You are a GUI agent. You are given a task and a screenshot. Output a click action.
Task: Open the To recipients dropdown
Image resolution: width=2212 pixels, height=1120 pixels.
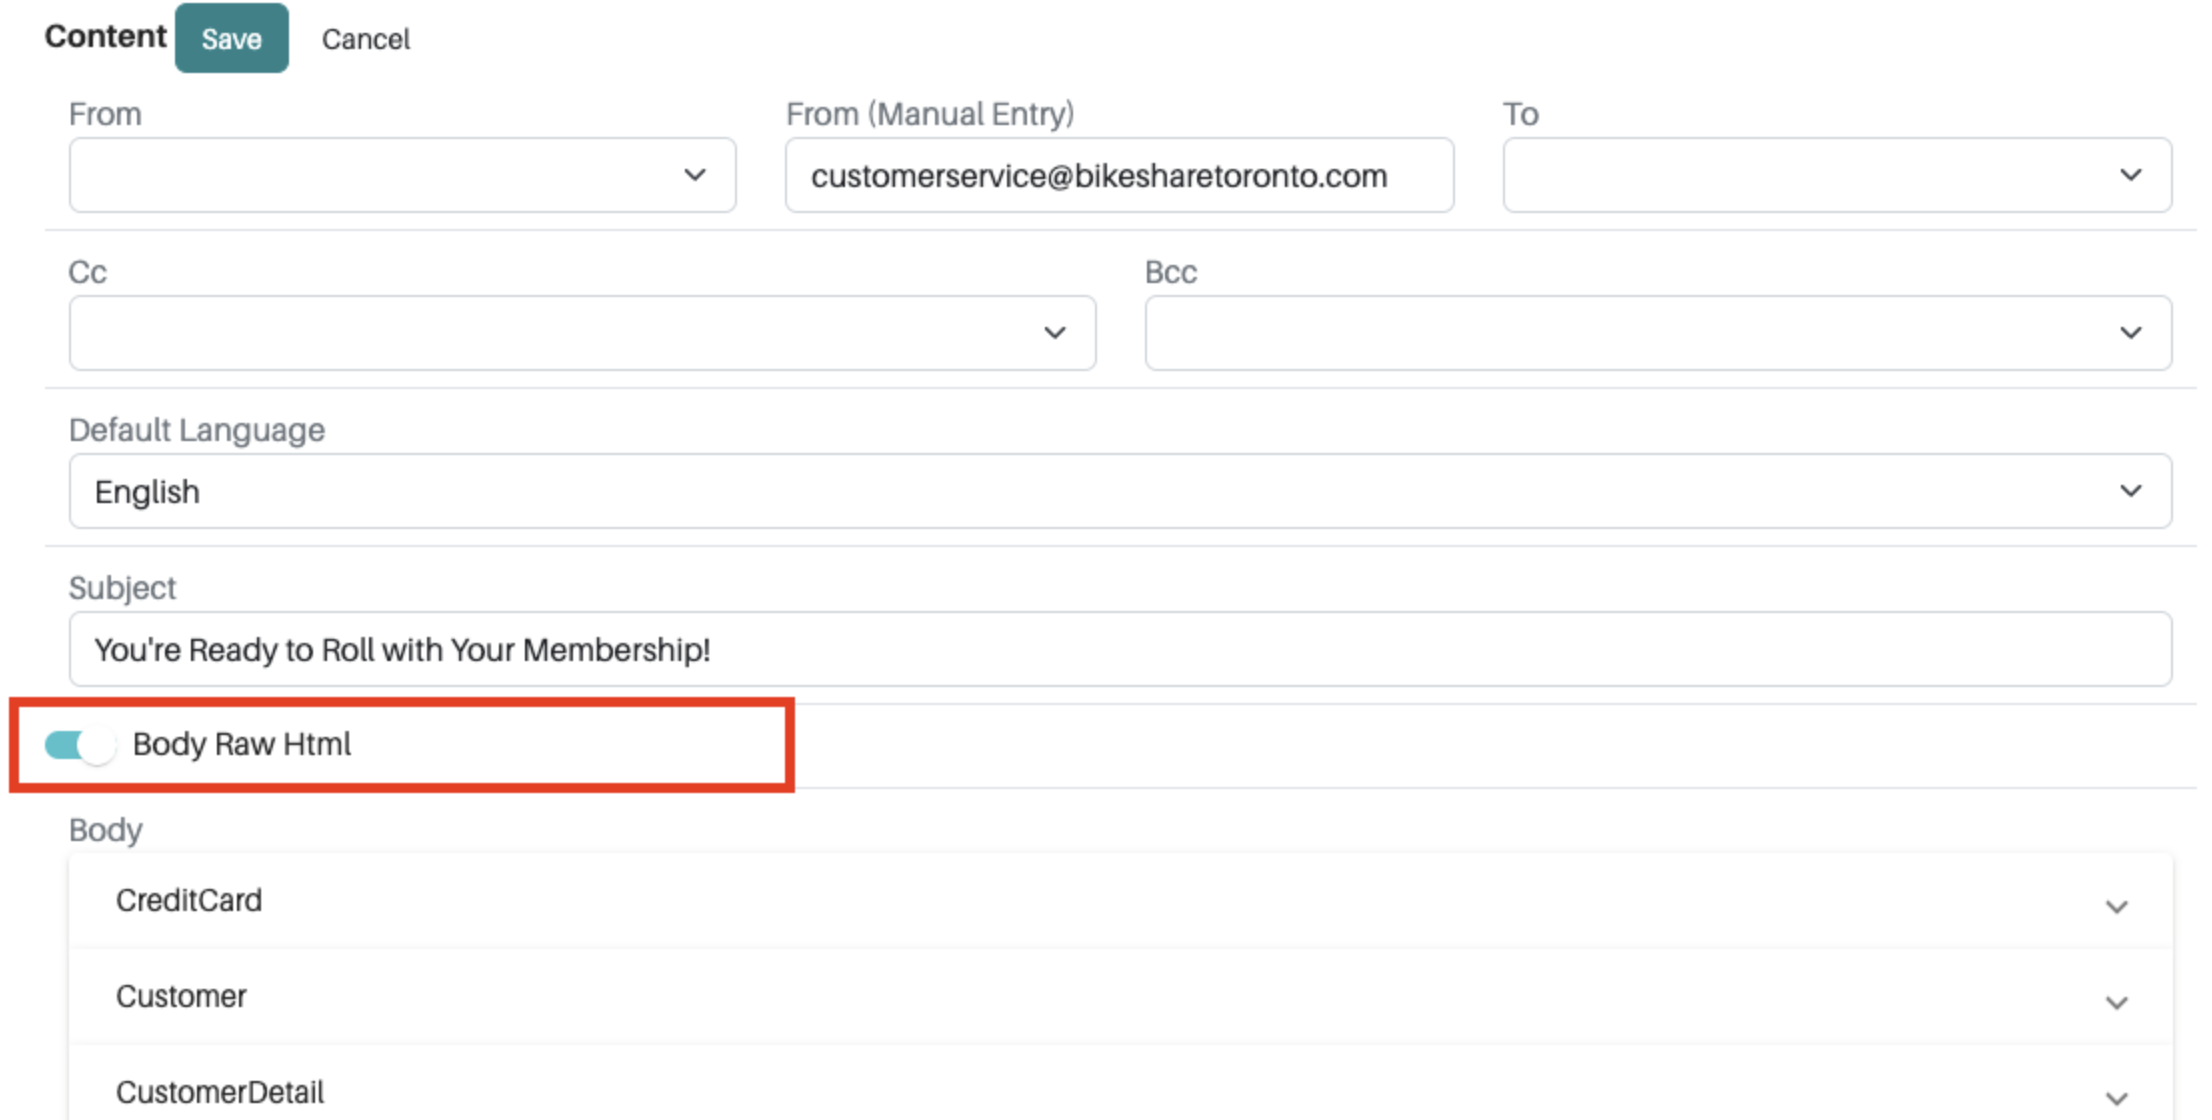pos(1835,175)
